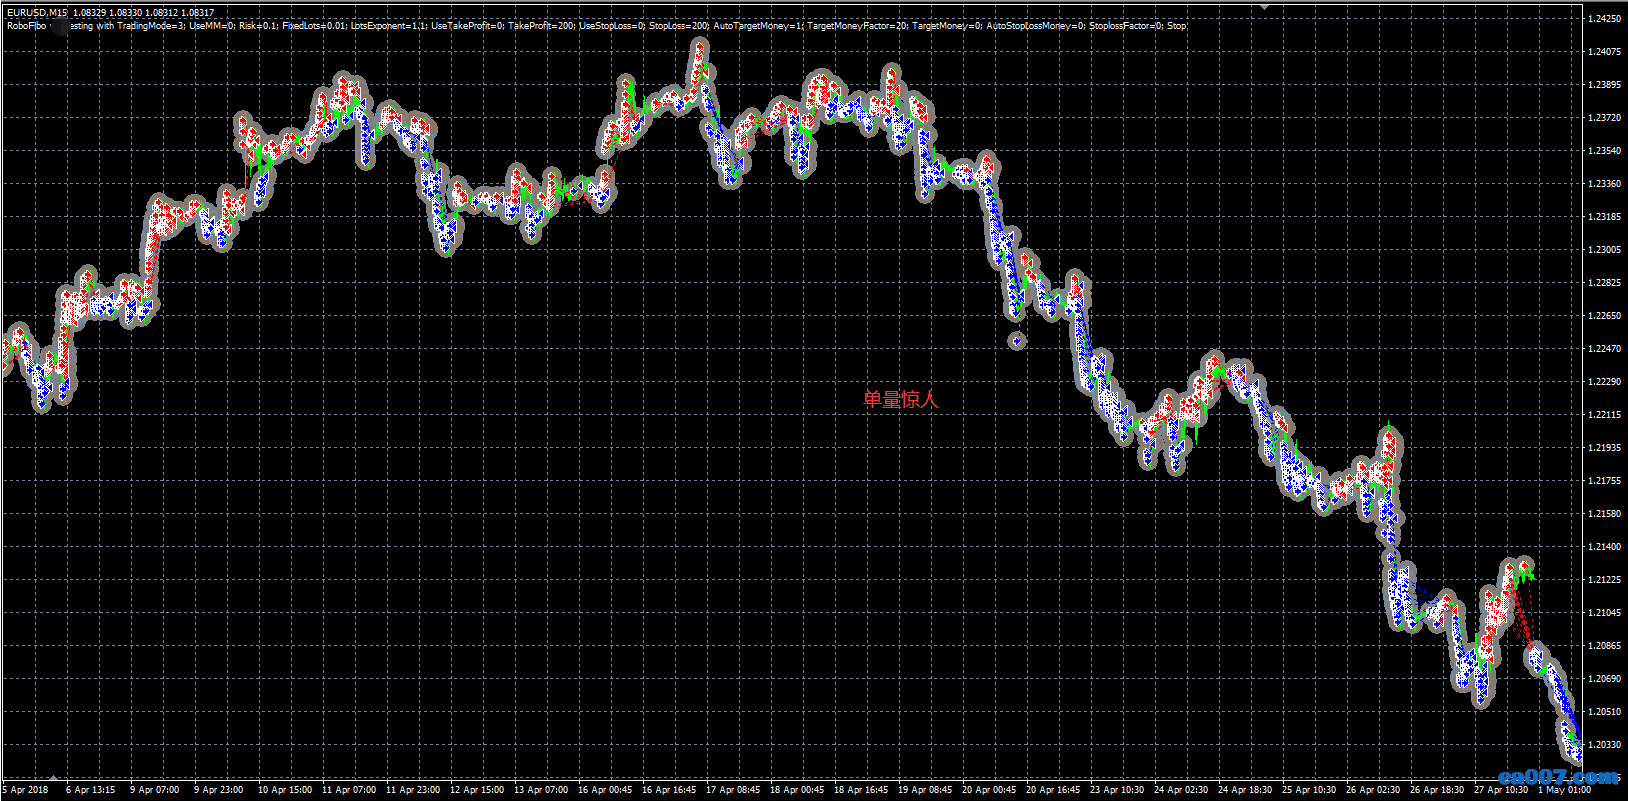This screenshot has height=801, width=1628.
Task: Select the 25 Apr 10:30 time label
Action: pos(1309,790)
